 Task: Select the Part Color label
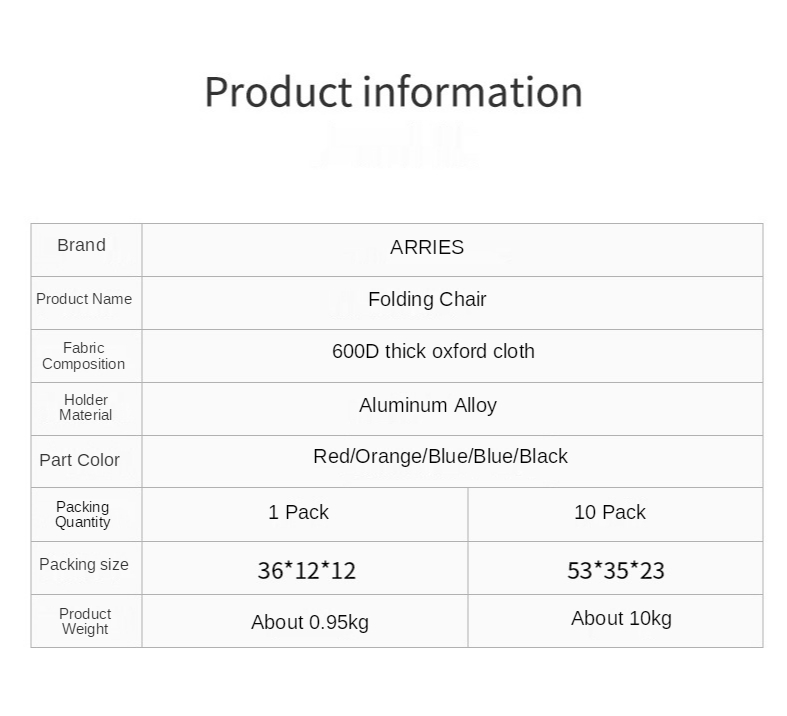pyautogui.click(x=80, y=460)
